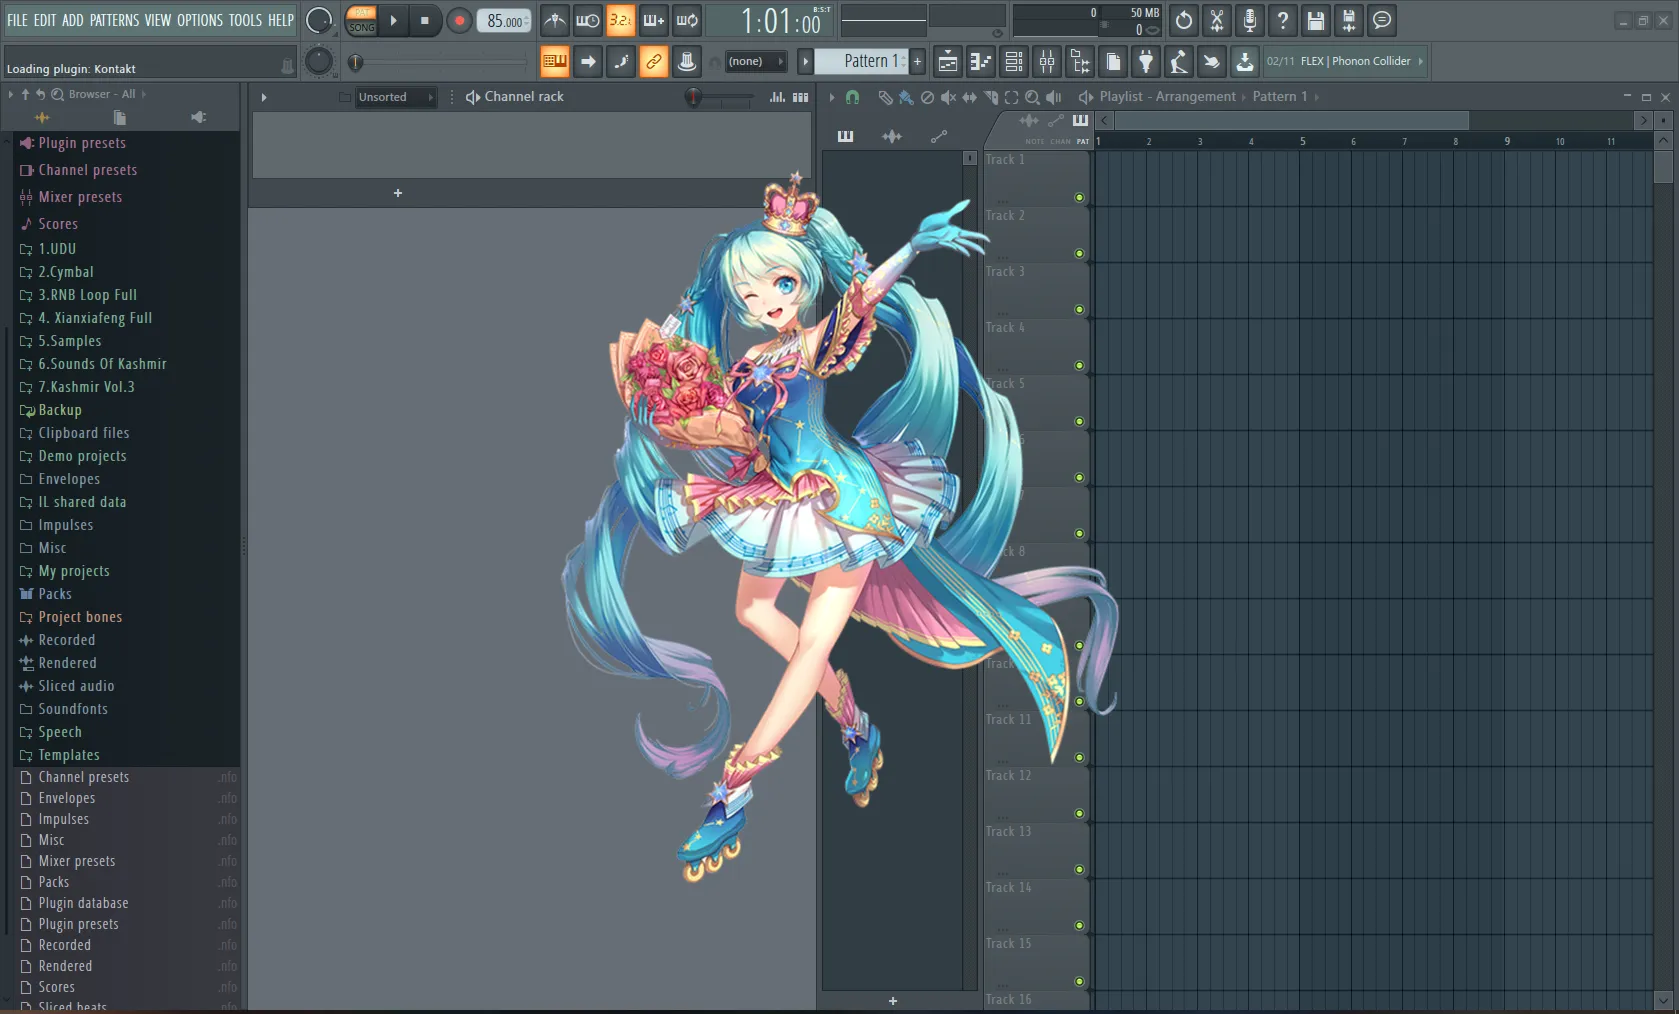Toggle typing keyboard to piano button
The height and width of the screenshot is (1014, 1679).
[x=555, y=62]
